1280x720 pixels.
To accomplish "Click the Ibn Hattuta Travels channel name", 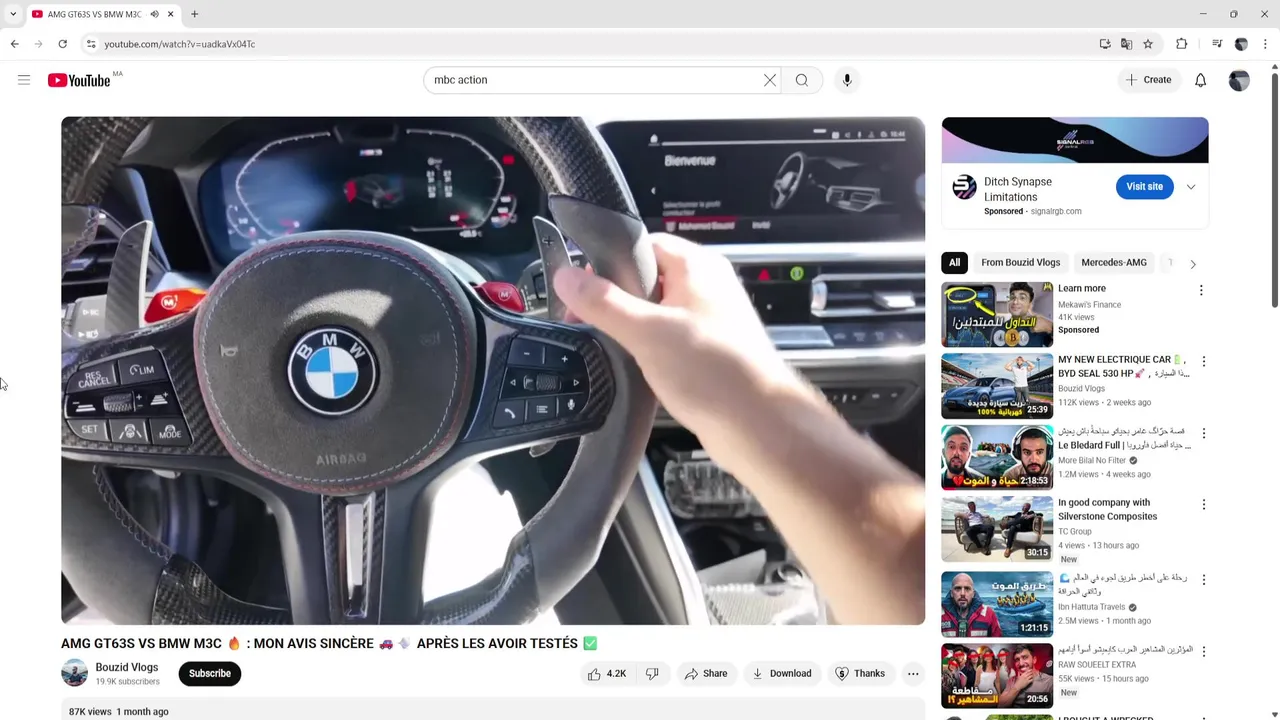I will [1092, 607].
